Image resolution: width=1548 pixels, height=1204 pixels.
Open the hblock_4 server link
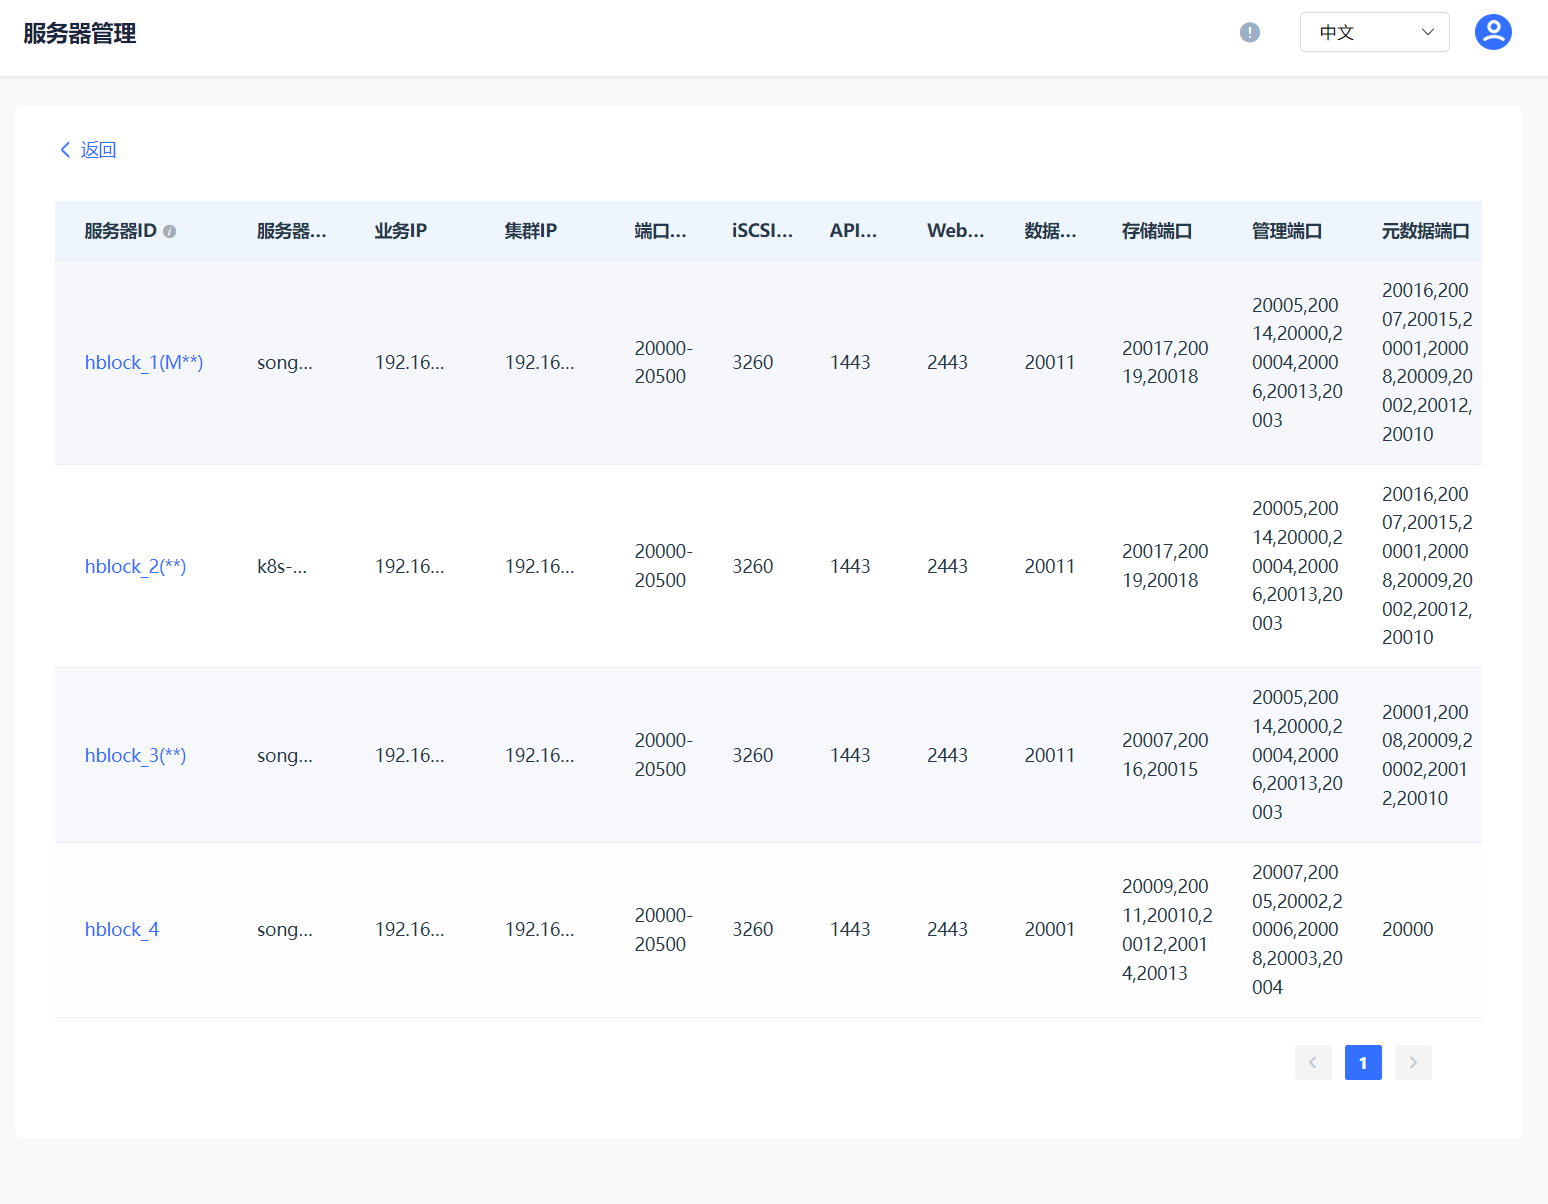click(x=122, y=930)
